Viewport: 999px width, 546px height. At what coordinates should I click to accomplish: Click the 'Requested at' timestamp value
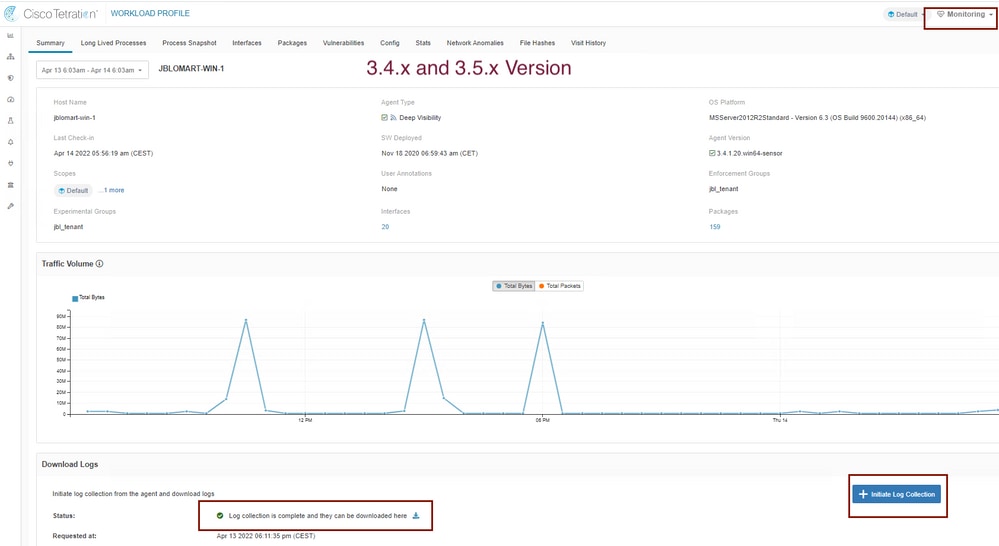266,536
